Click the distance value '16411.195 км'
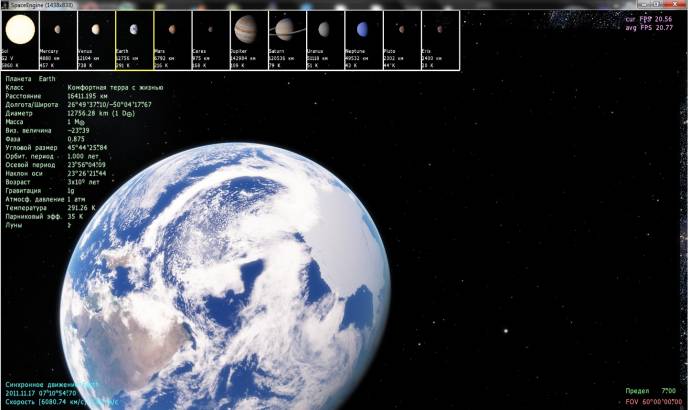The height and width of the screenshot is (410, 690). [88, 96]
